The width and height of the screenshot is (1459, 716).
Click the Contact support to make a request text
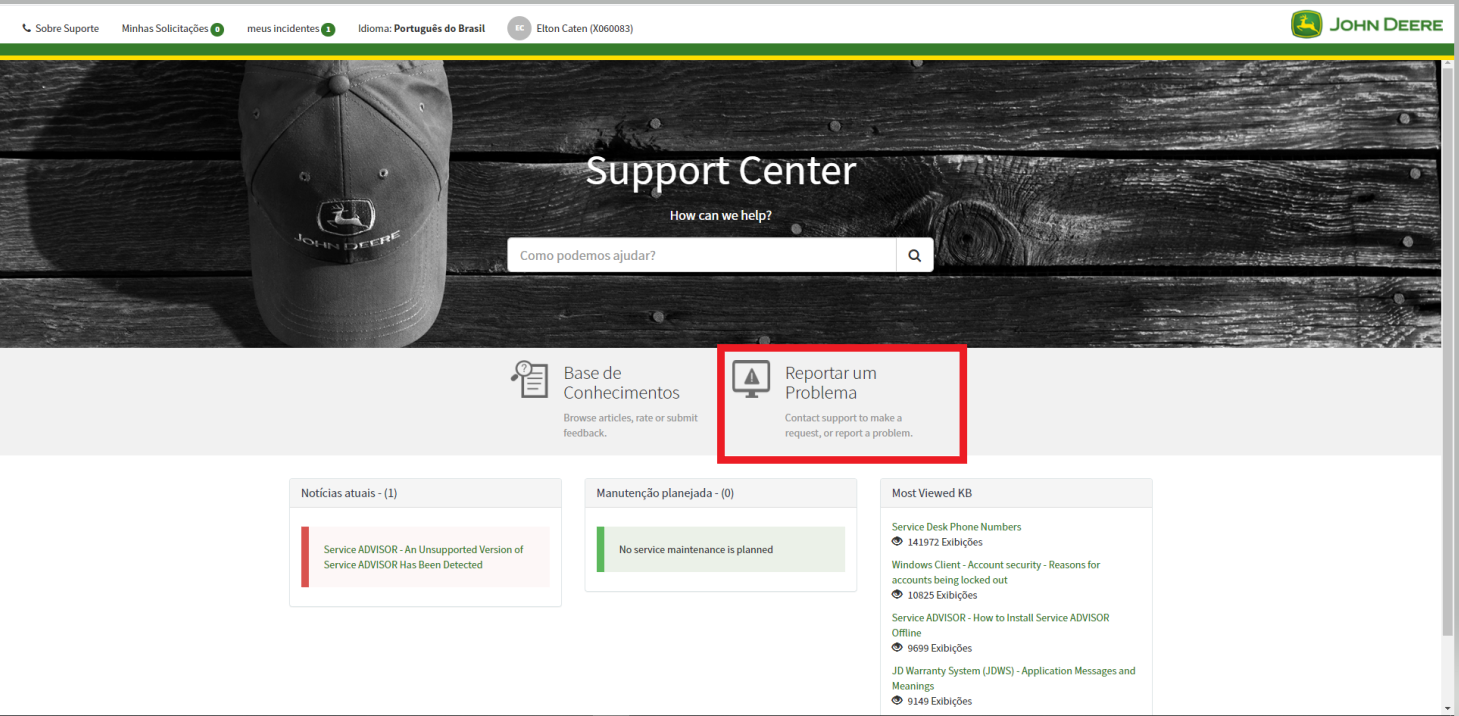[x=849, y=425]
